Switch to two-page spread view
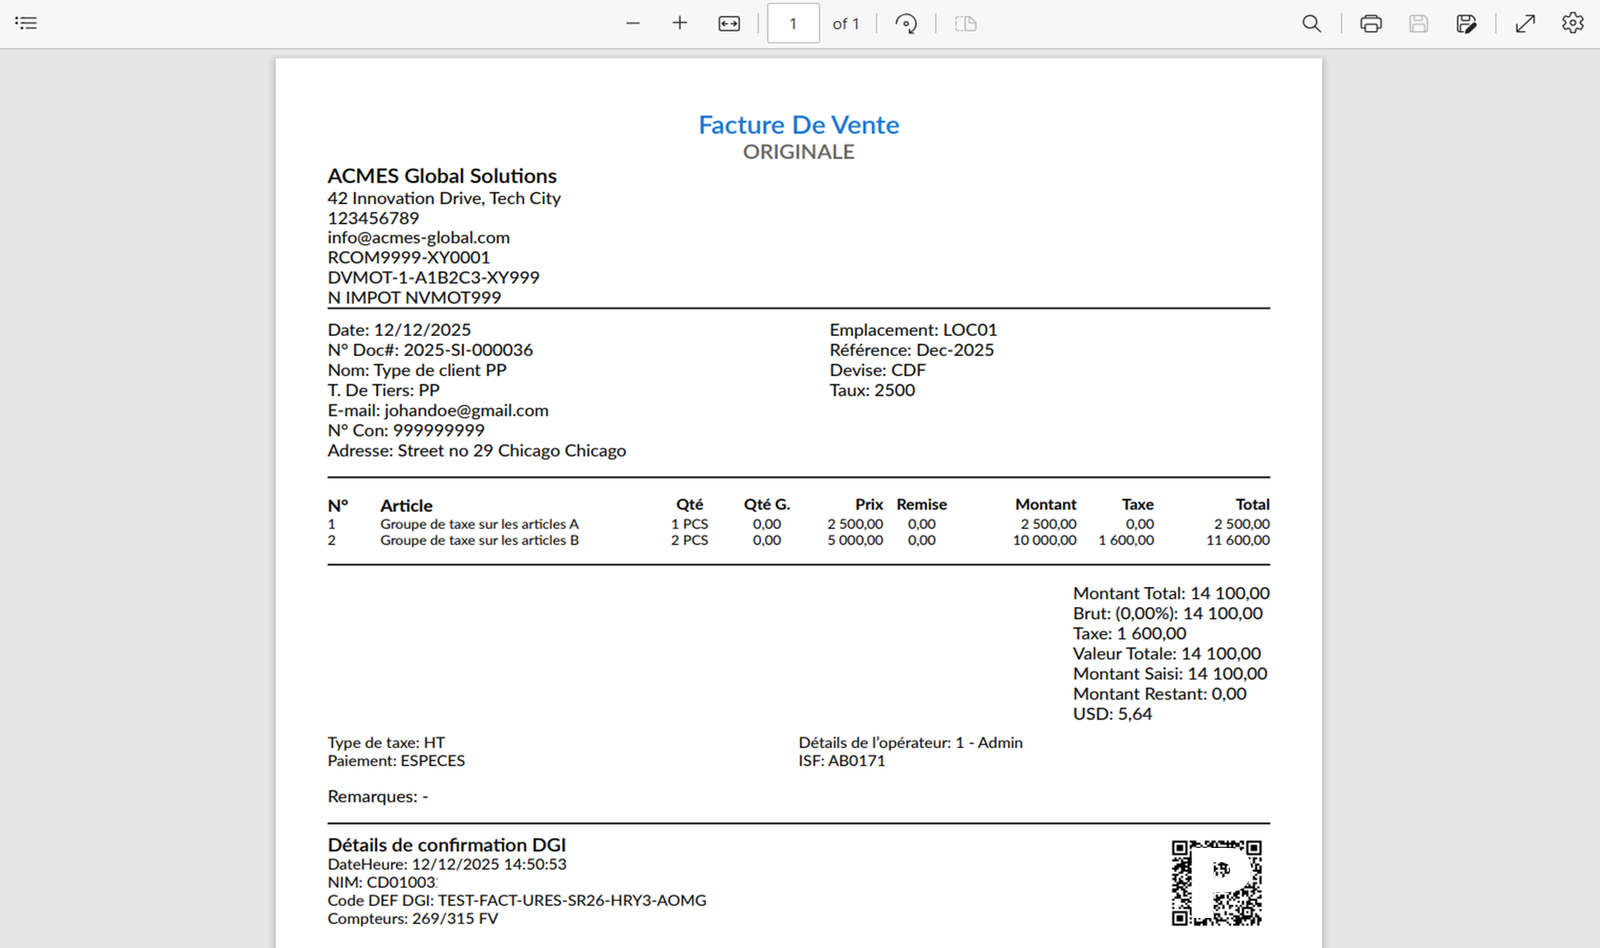Viewport: 1600px width, 948px height. tap(964, 23)
